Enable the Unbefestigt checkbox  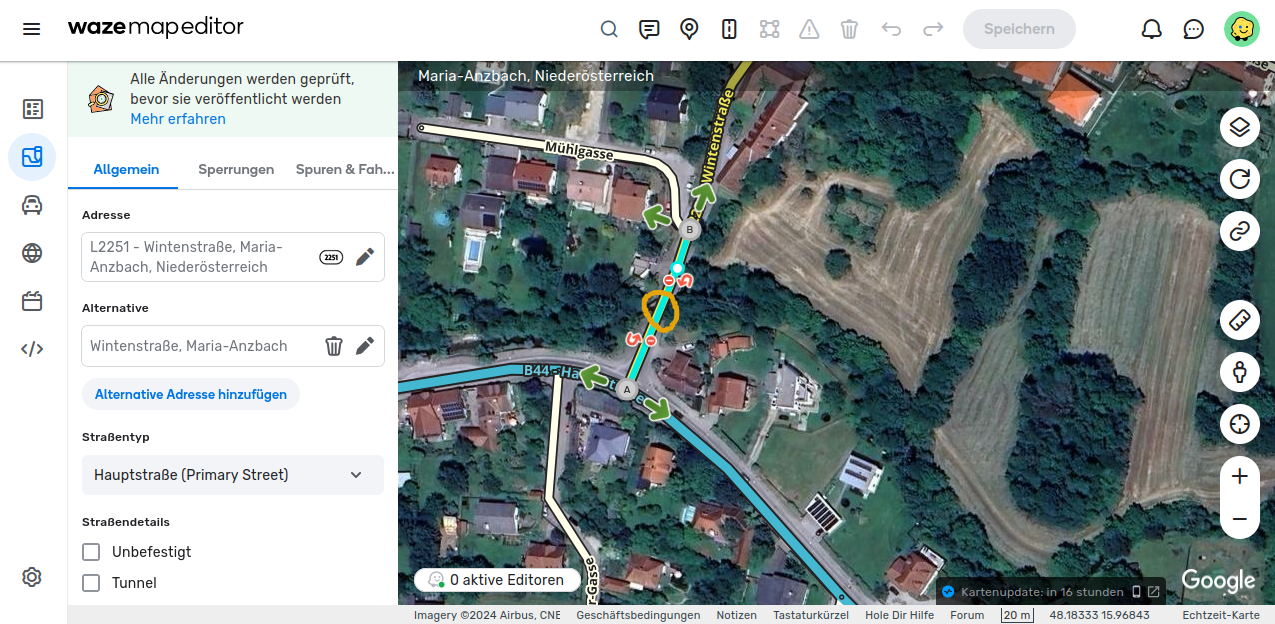[x=91, y=552]
